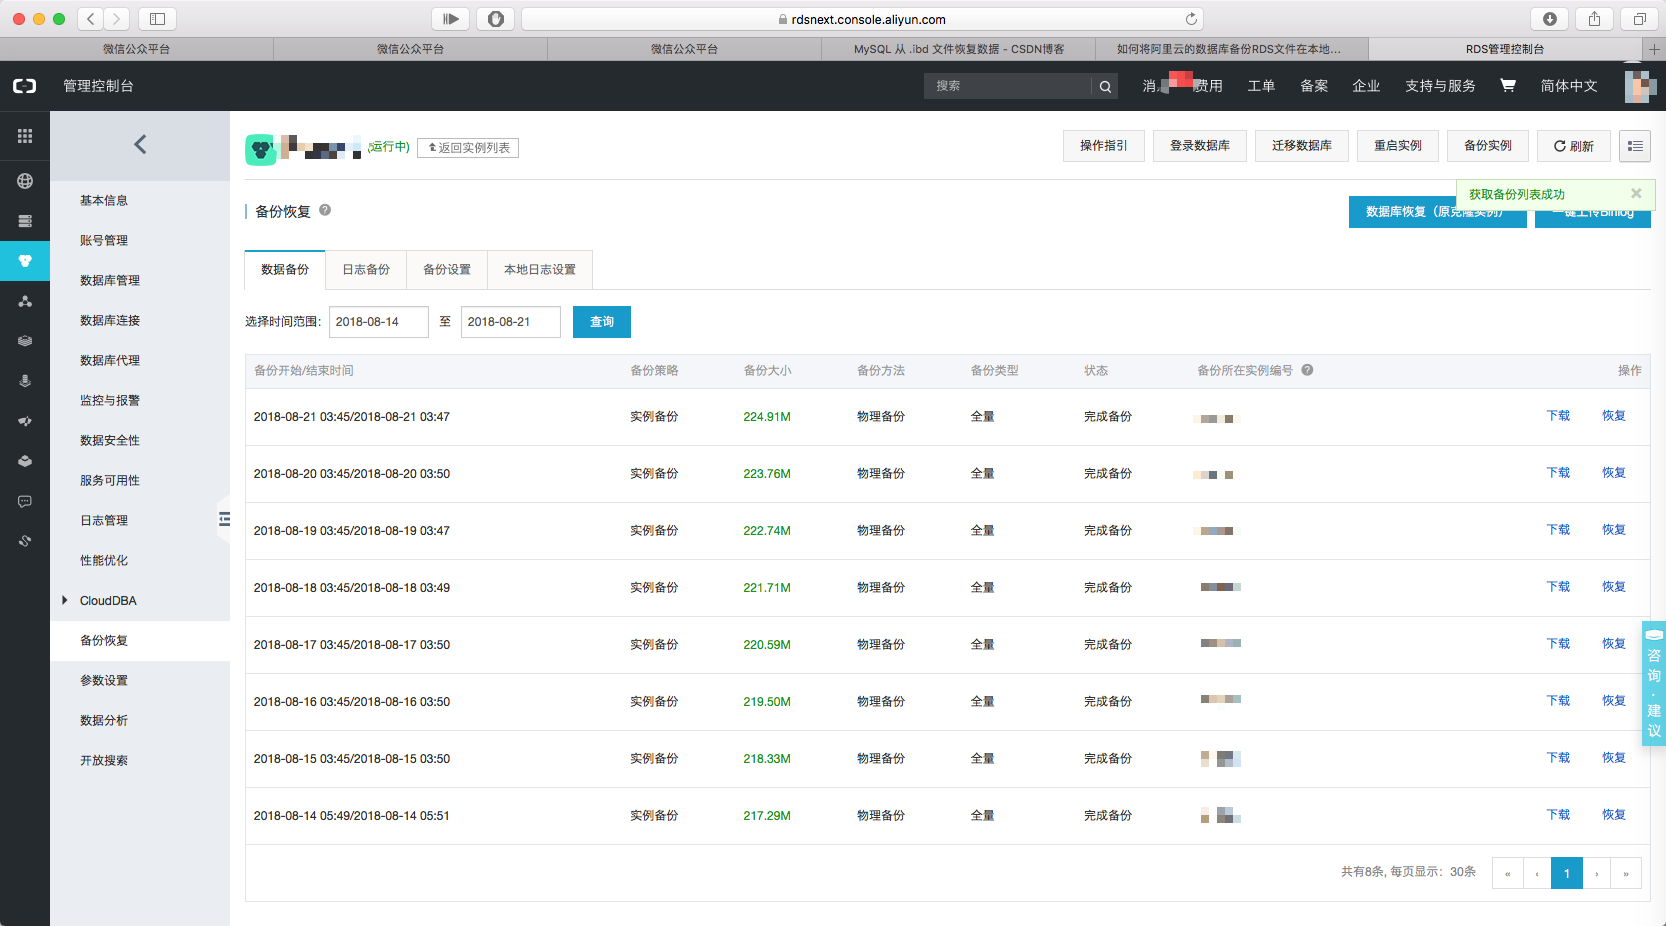This screenshot has height=926, width=1666.
Task: Click the globe icon in left rail
Action: coord(25,181)
